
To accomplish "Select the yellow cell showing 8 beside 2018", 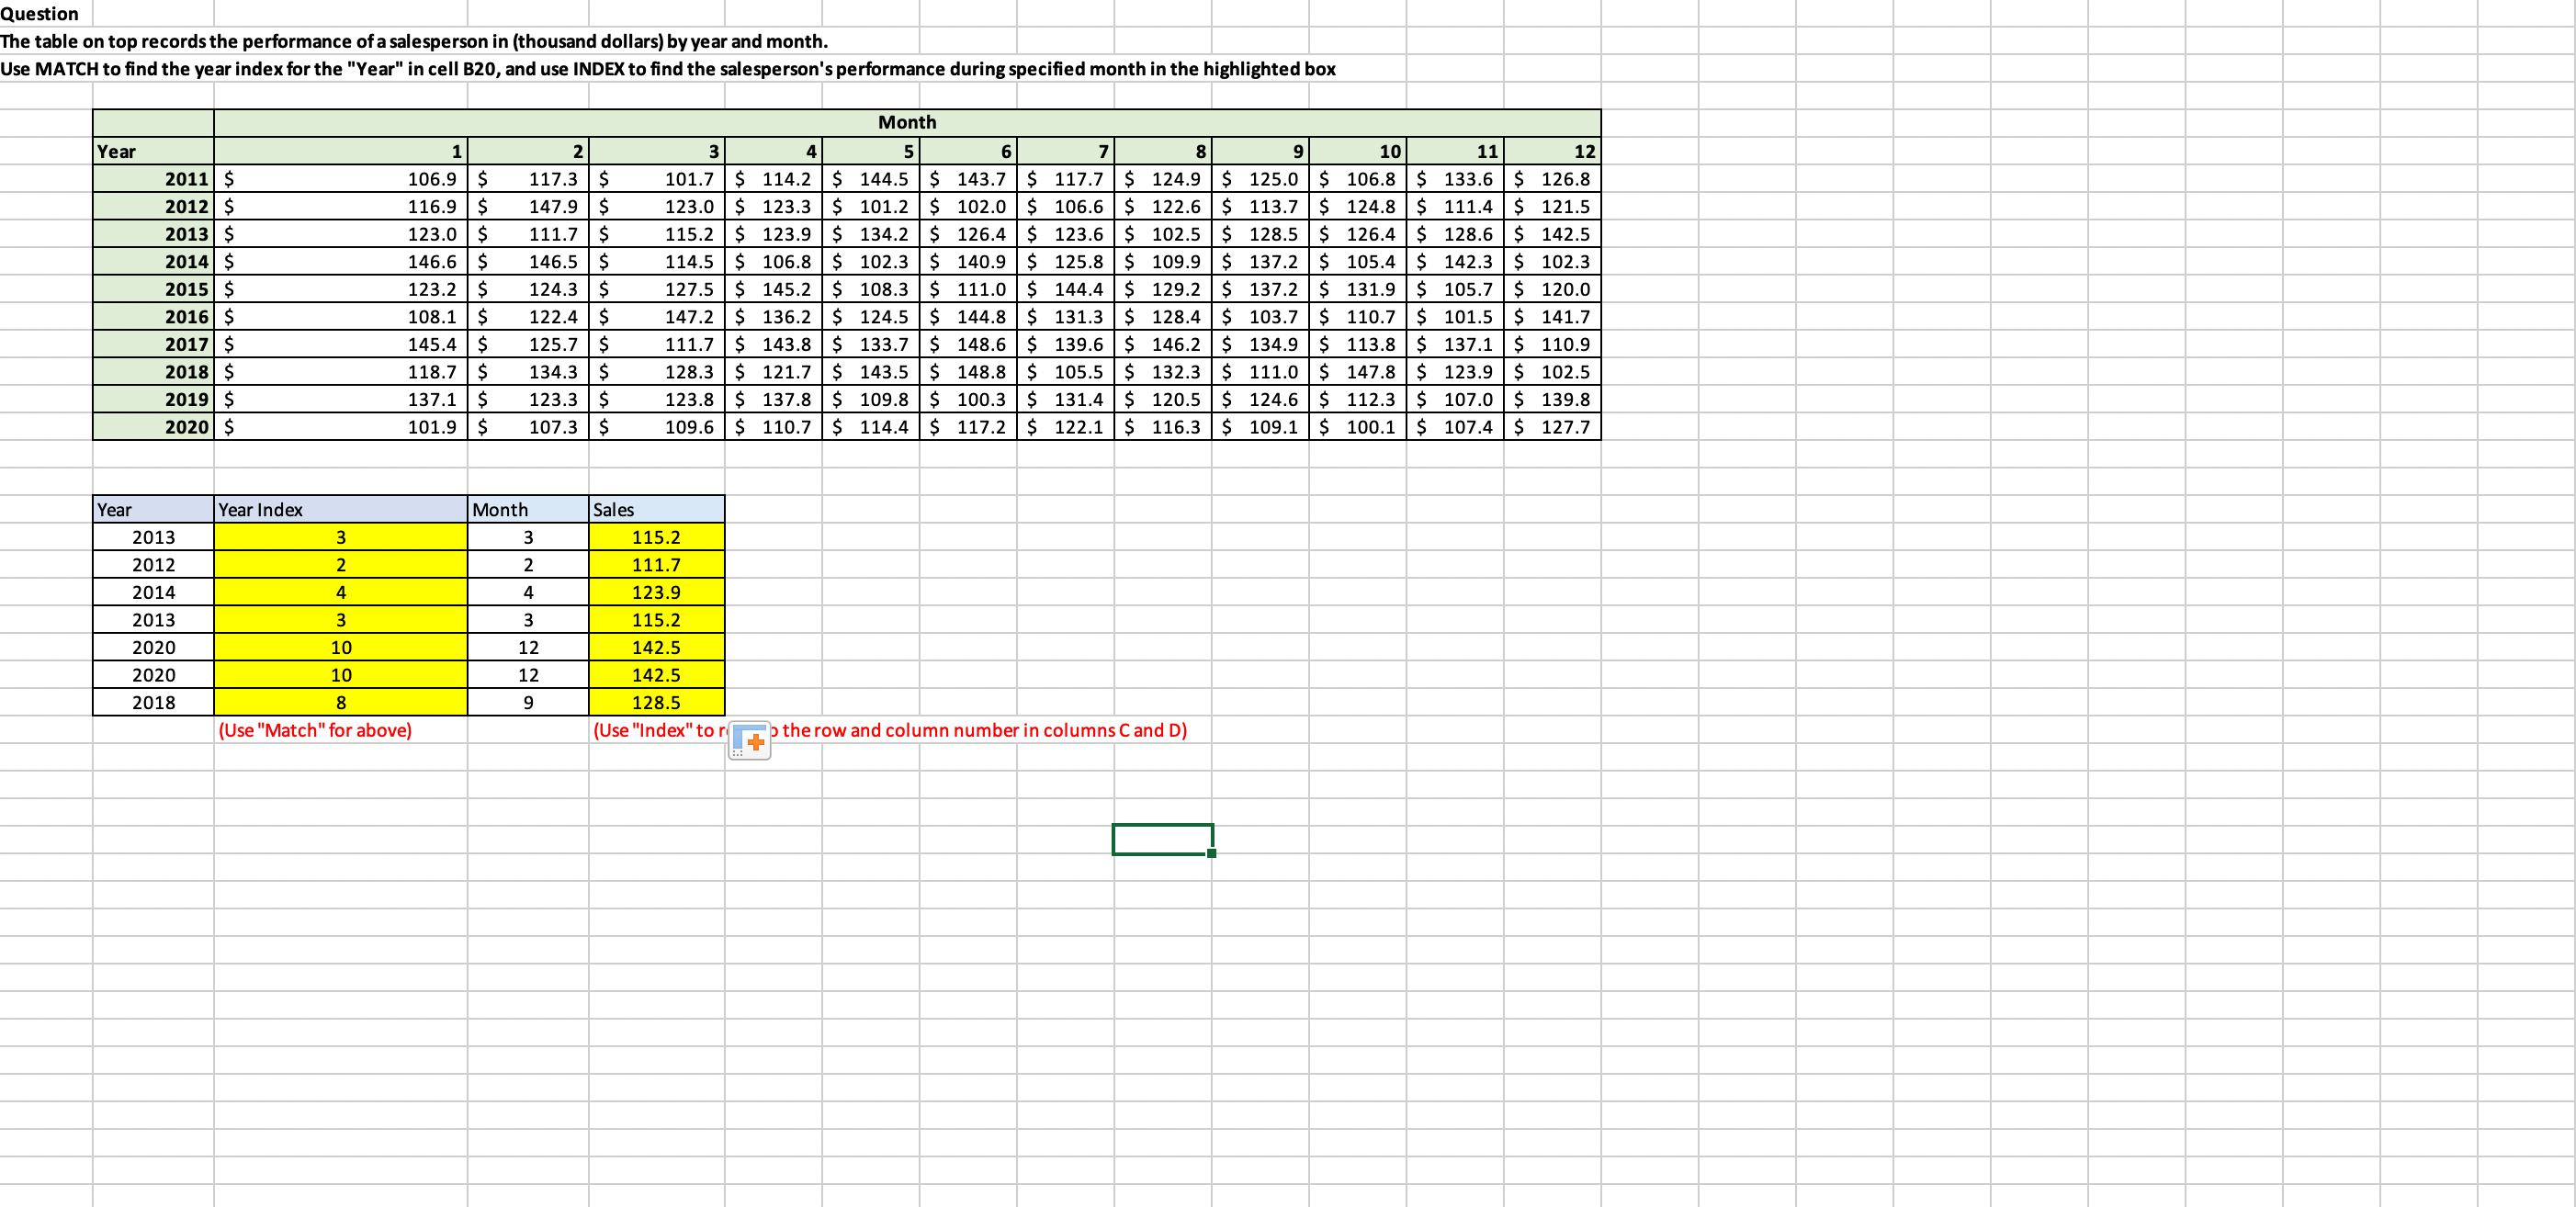I will coord(340,702).
